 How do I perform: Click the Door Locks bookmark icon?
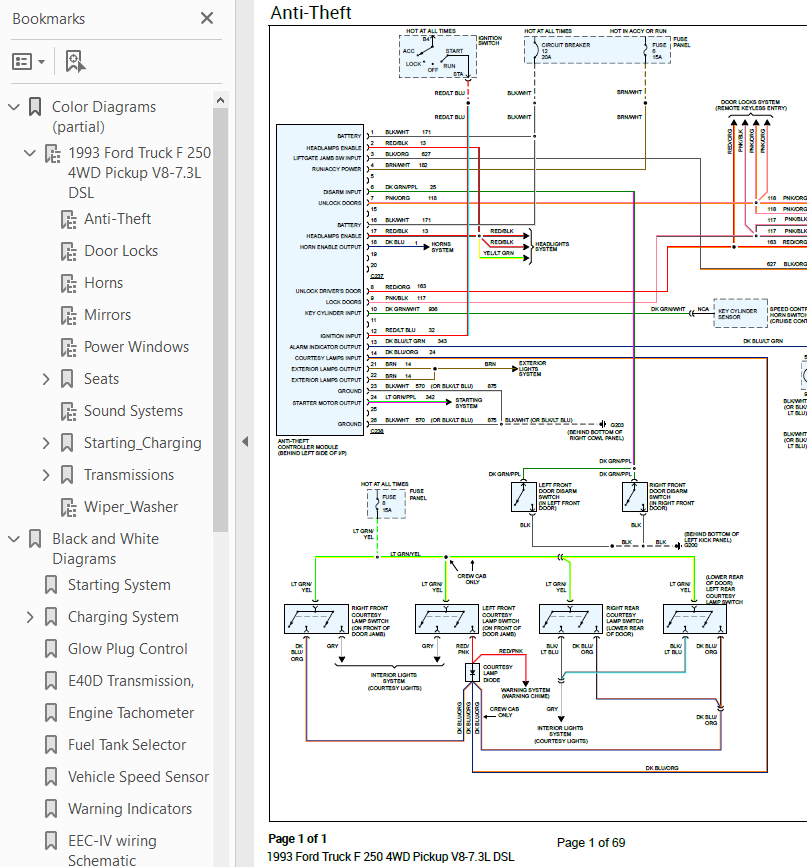click(69, 252)
